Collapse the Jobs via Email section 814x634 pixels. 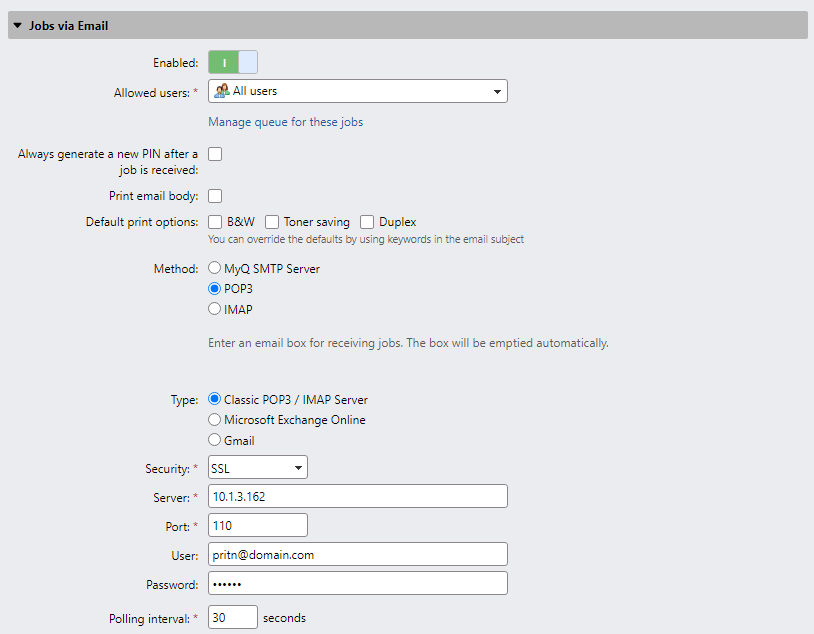pyautogui.click(x=17, y=24)
